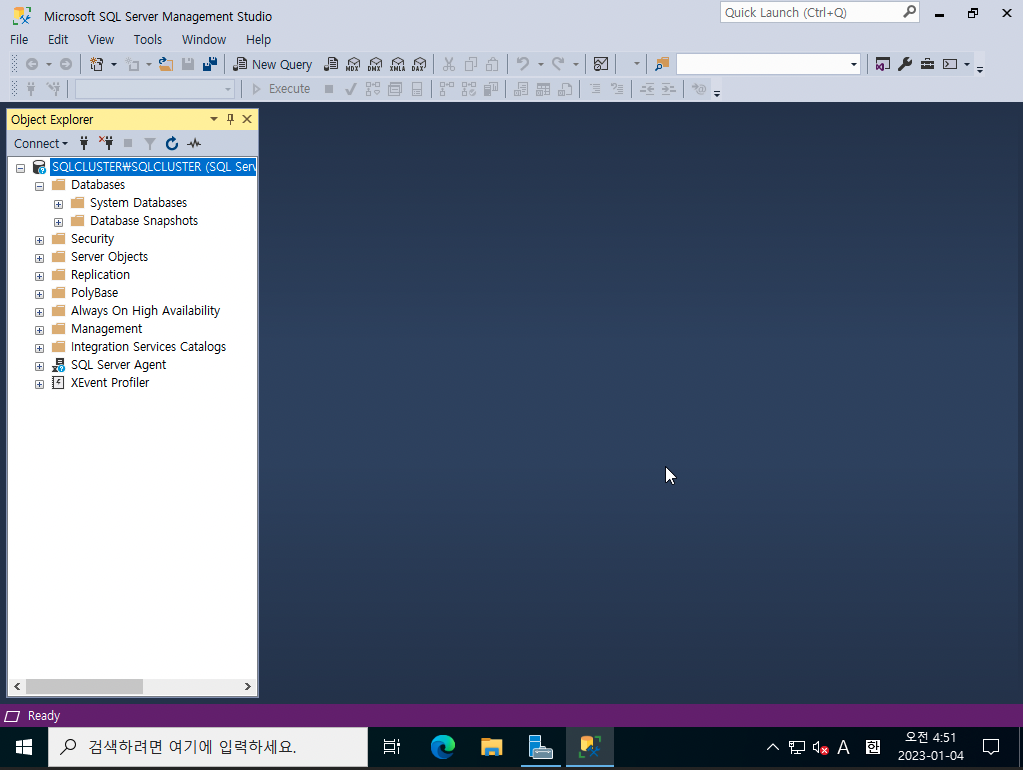Expand the Server Objects folder

coord(39,258)
